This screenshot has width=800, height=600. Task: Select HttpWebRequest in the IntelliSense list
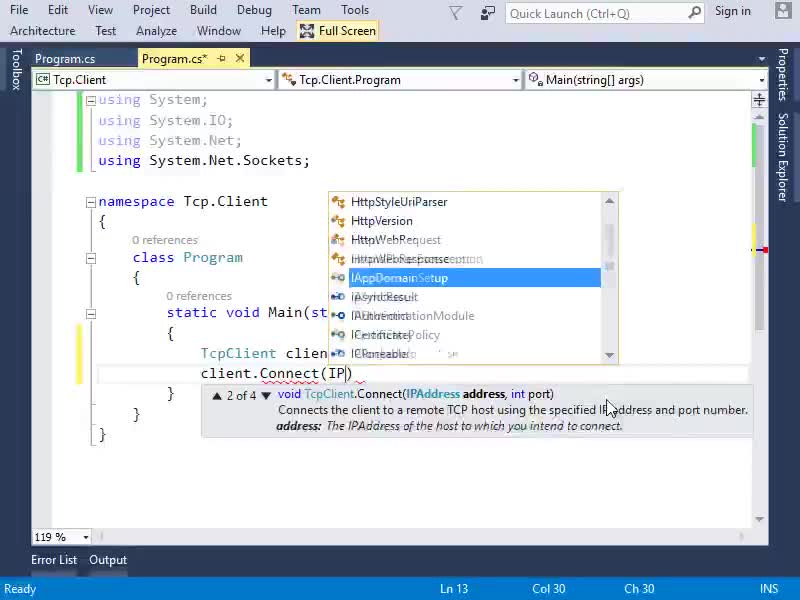pyautogui.click(x=396, y=240)
